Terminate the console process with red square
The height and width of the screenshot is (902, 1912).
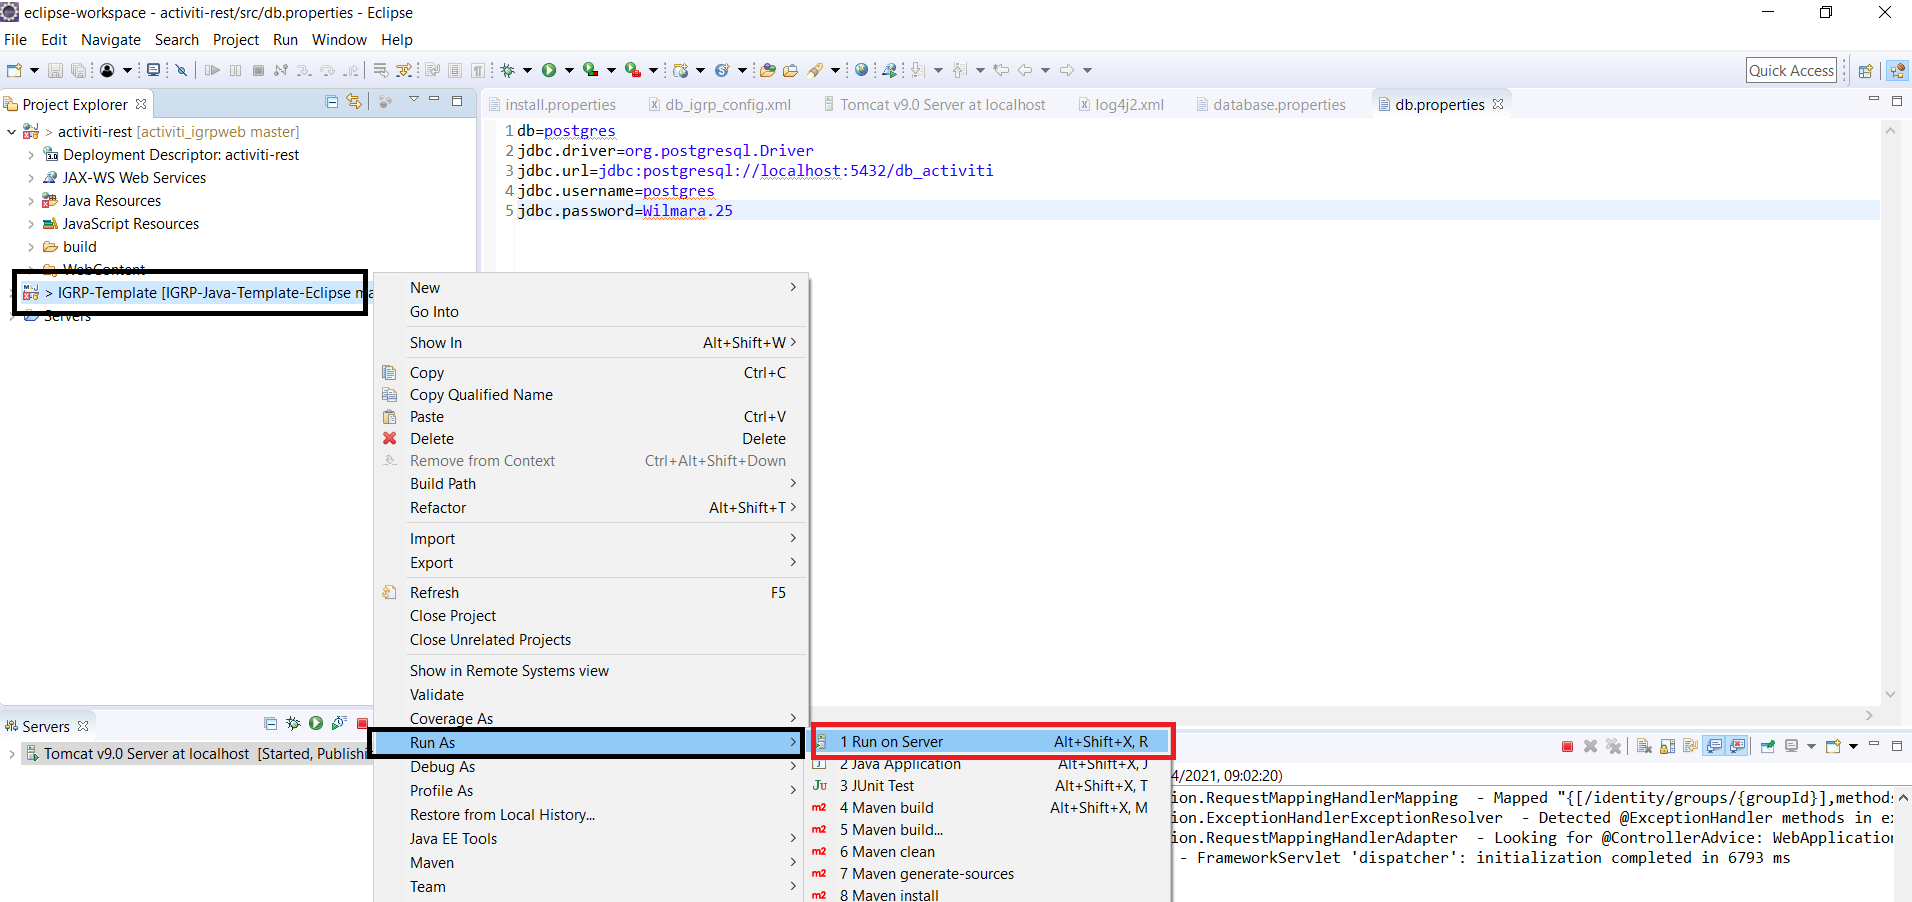[1567, 746]
